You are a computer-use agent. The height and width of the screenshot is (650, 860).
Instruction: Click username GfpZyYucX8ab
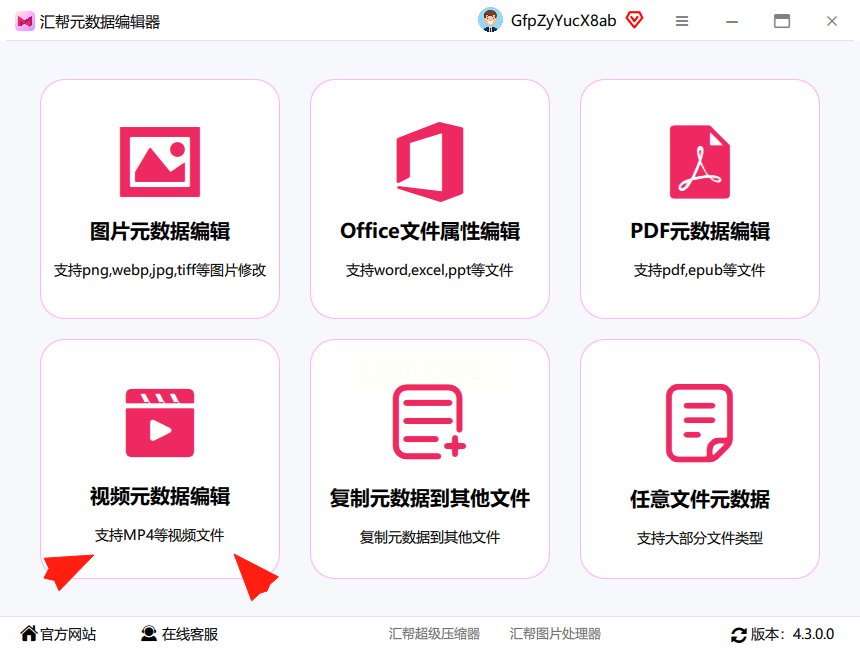point(563,21)
